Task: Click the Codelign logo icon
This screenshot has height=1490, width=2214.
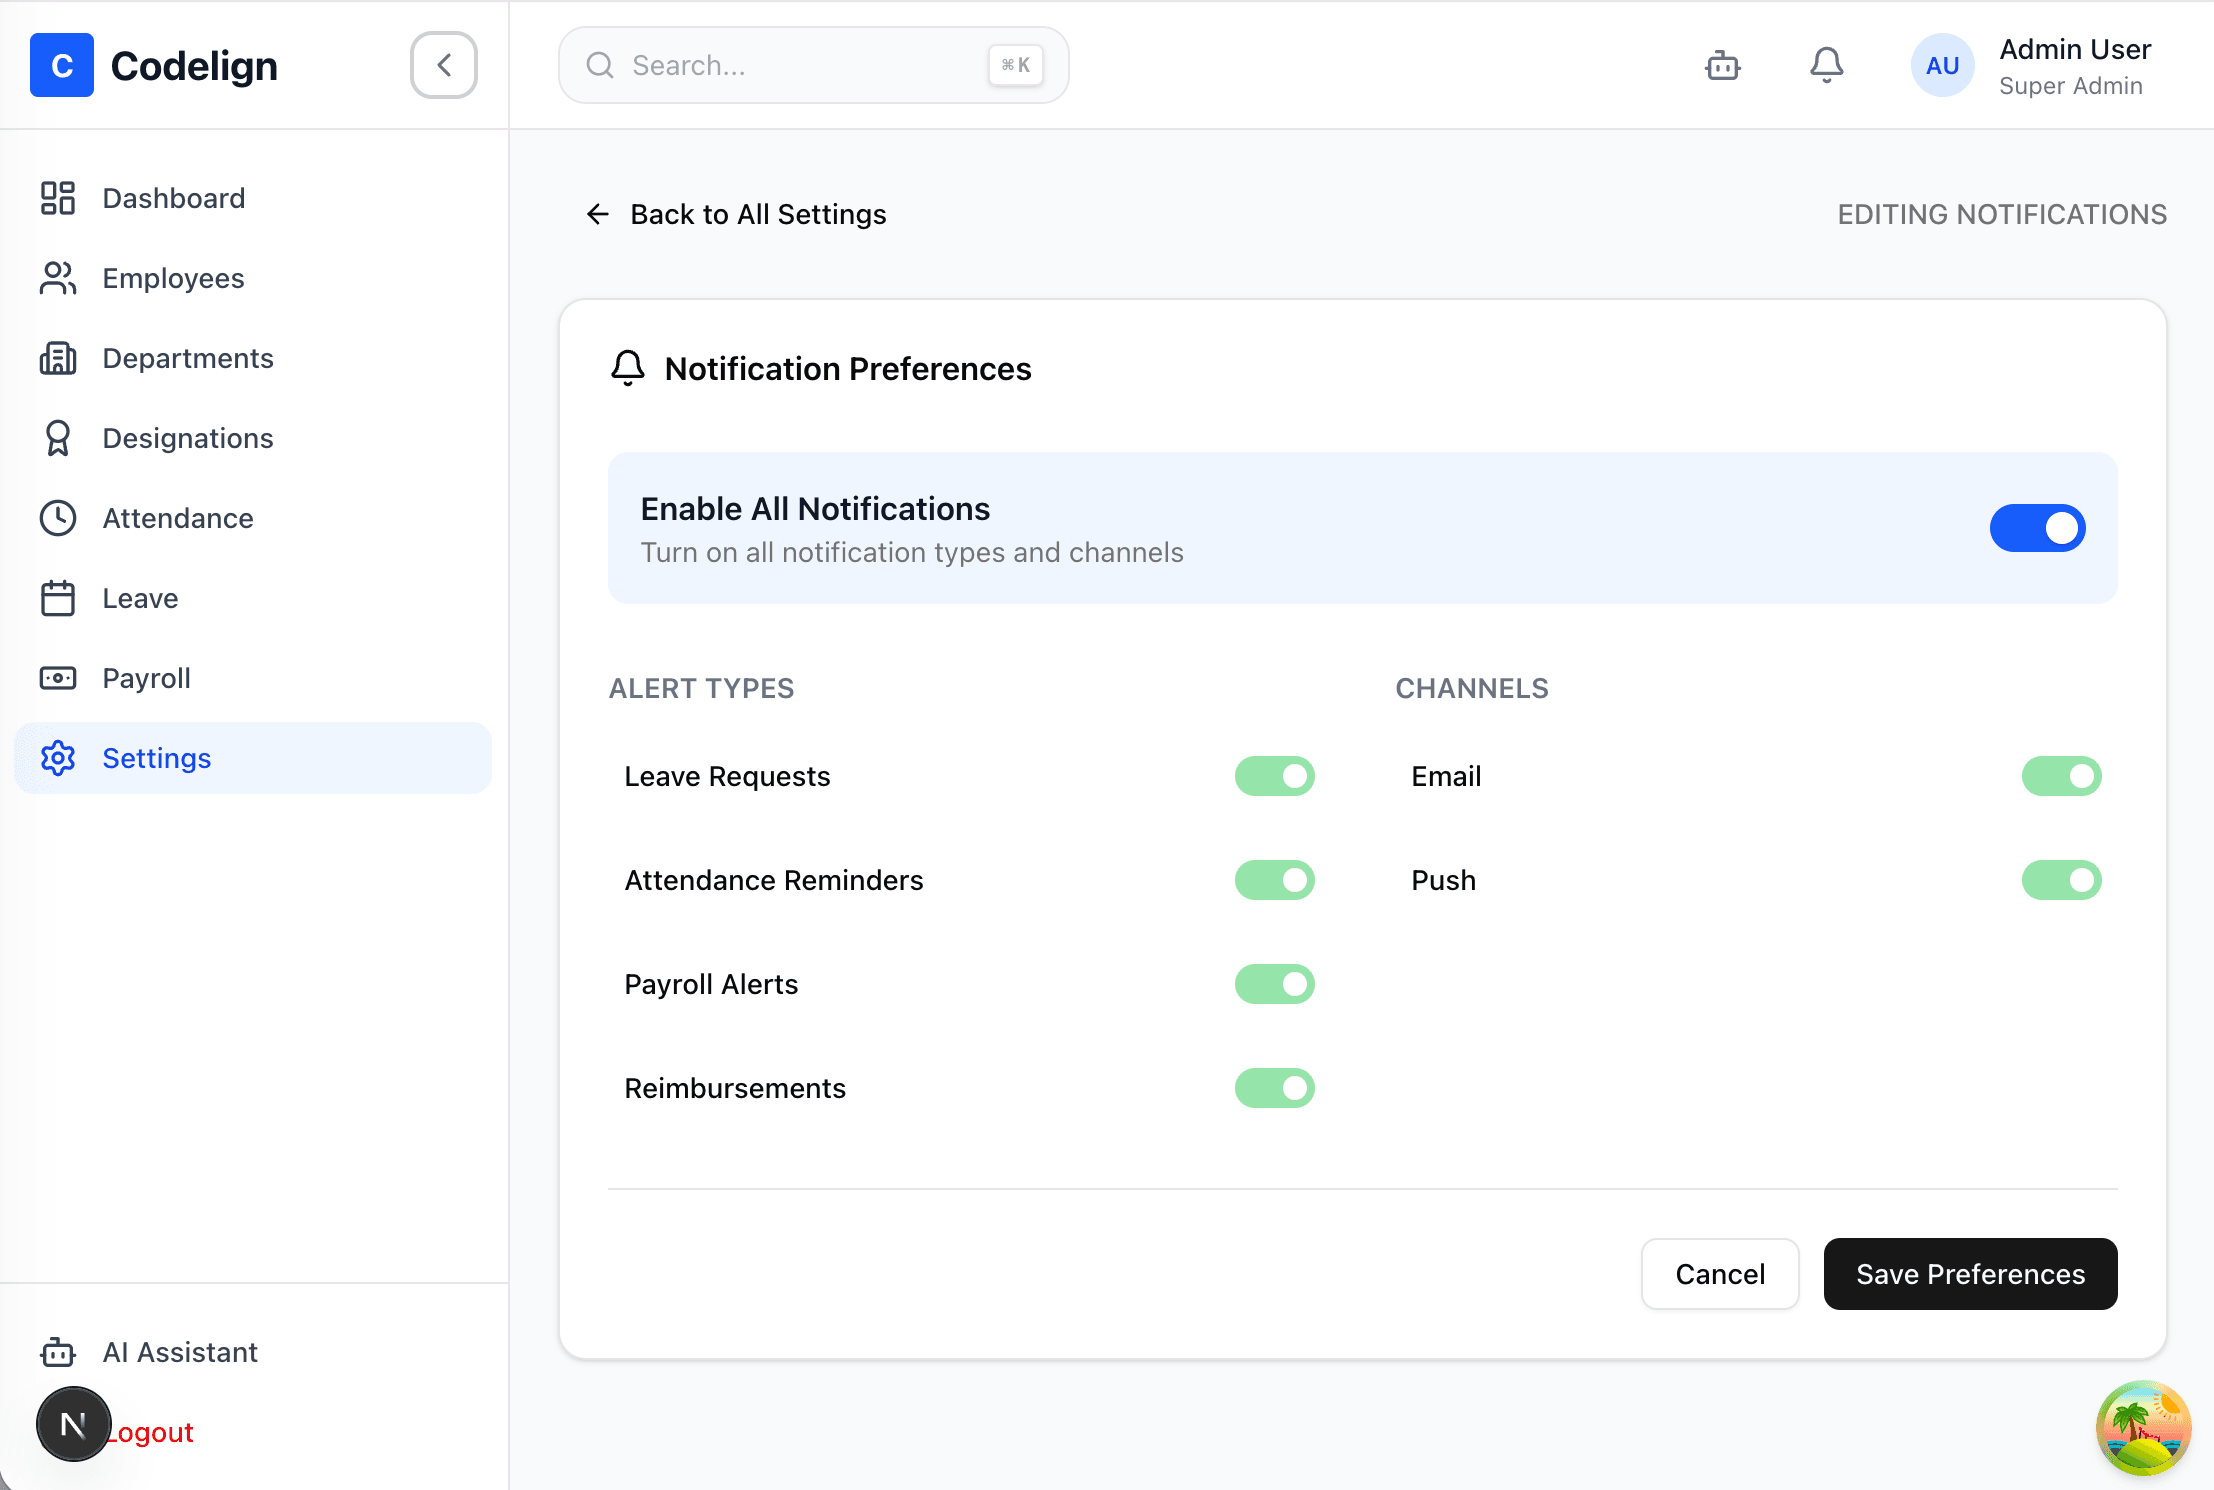Action: tap(62, 65)
